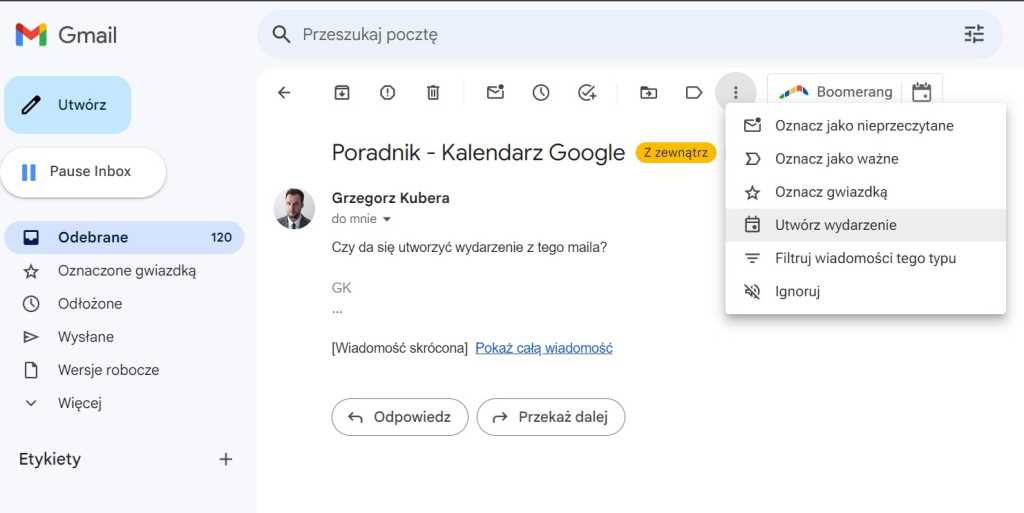Open search filter options slider icon
Viewport: 1024px width, 513px height.
(x=974, y=35)
